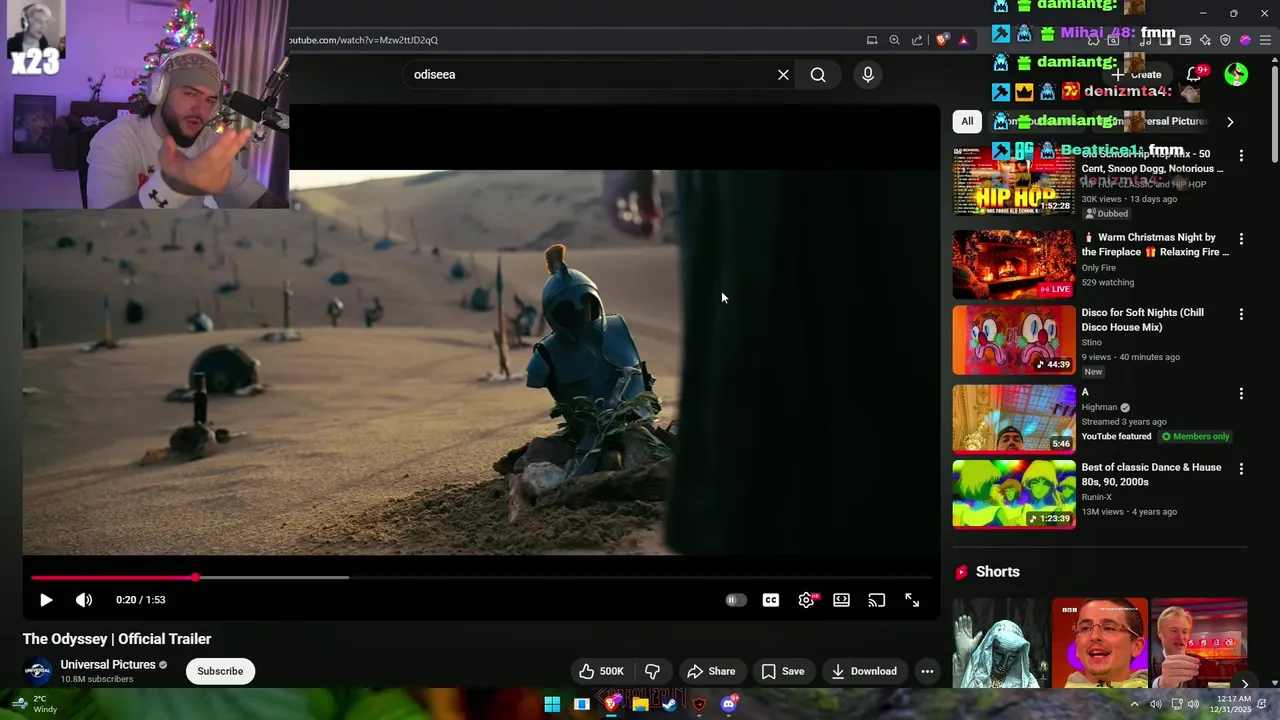Click the Share button
This screenshot has height=720, width=1280.
(710, 671)
